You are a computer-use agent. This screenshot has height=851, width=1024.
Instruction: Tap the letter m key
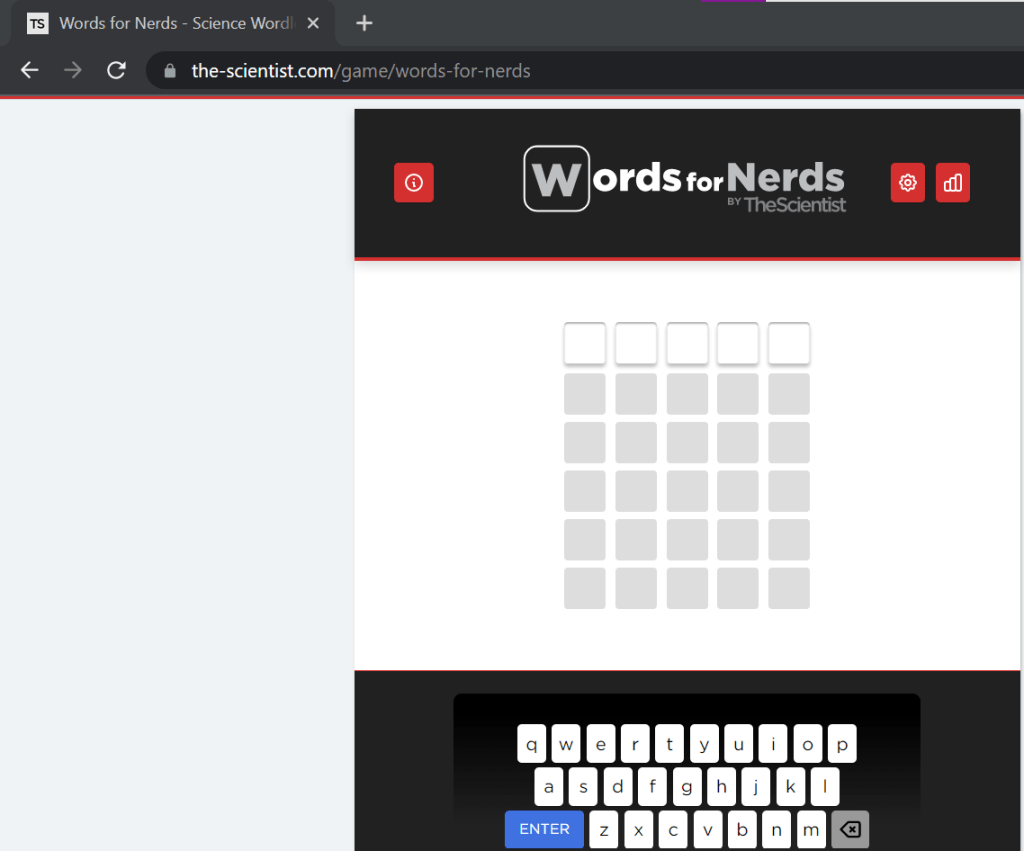(x=811, y=830)
